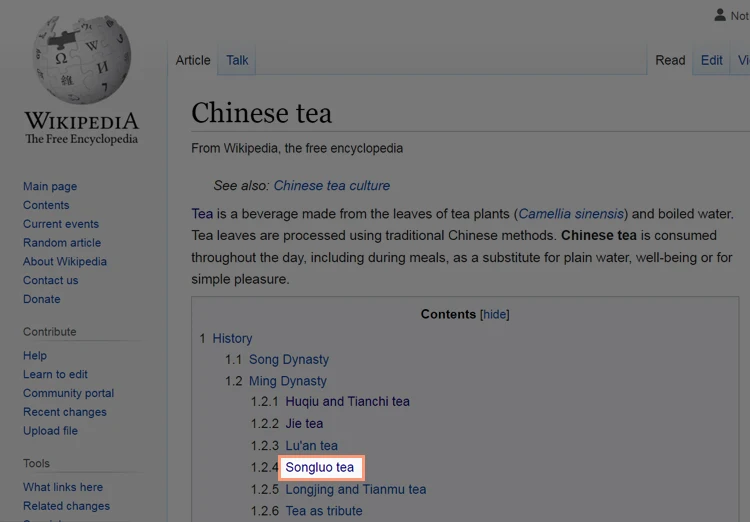Open the Donate link
Screen dimensions: 750x522
[x=42, y=299]
